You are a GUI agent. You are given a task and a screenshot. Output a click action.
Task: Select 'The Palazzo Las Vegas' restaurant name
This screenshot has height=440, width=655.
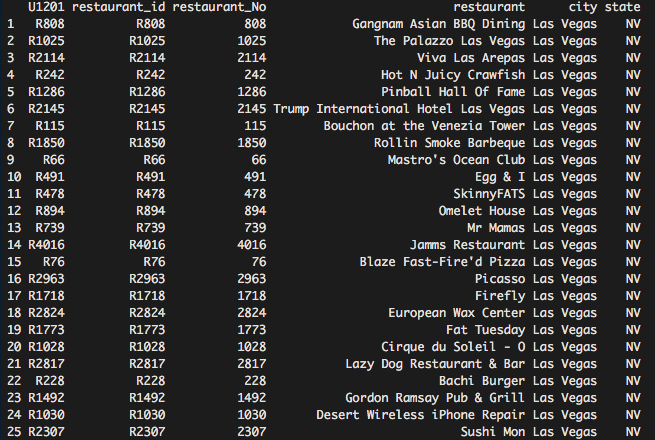tap(449, 41)
